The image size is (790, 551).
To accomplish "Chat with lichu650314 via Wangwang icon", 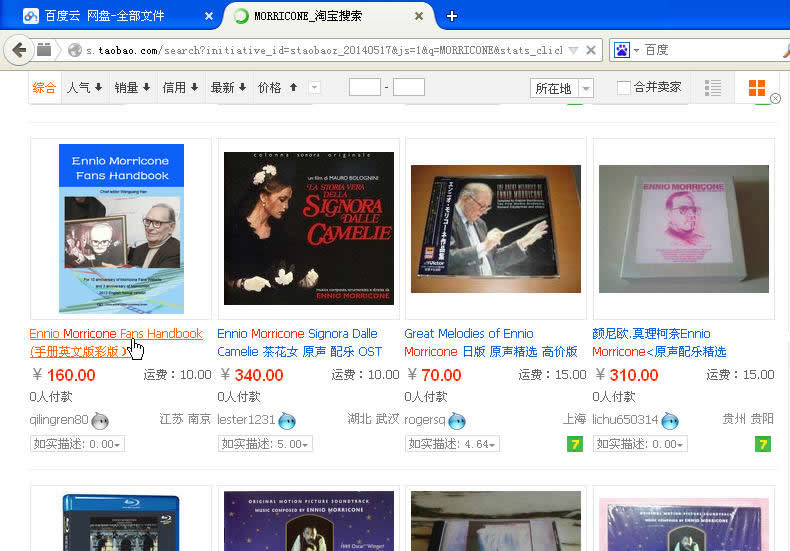I will coord(670,421).
